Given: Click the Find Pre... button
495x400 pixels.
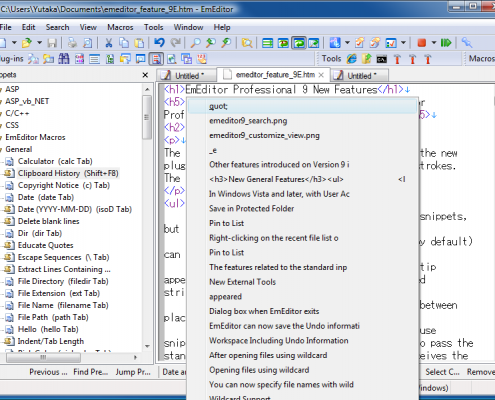Looking at the screenshot, I should 91,372.
